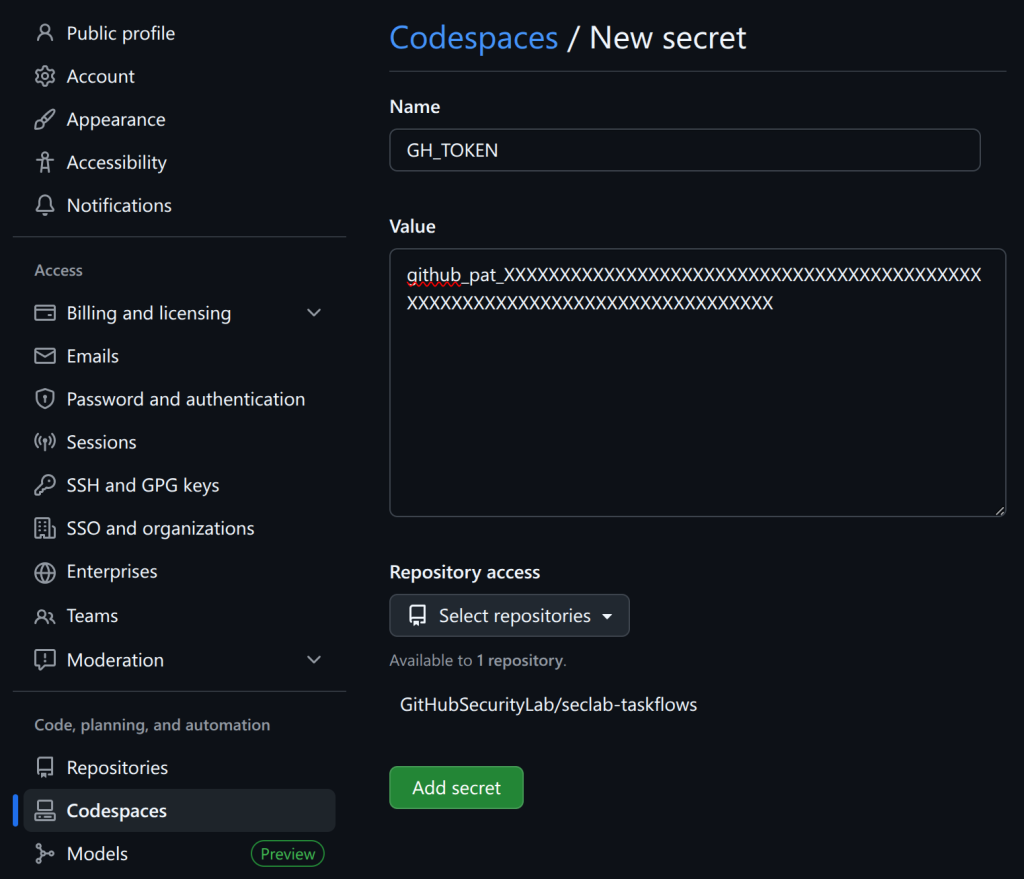Click the Sessions broadcast icon
Viewport: 1024px width, 879px height.
[45, 442]
